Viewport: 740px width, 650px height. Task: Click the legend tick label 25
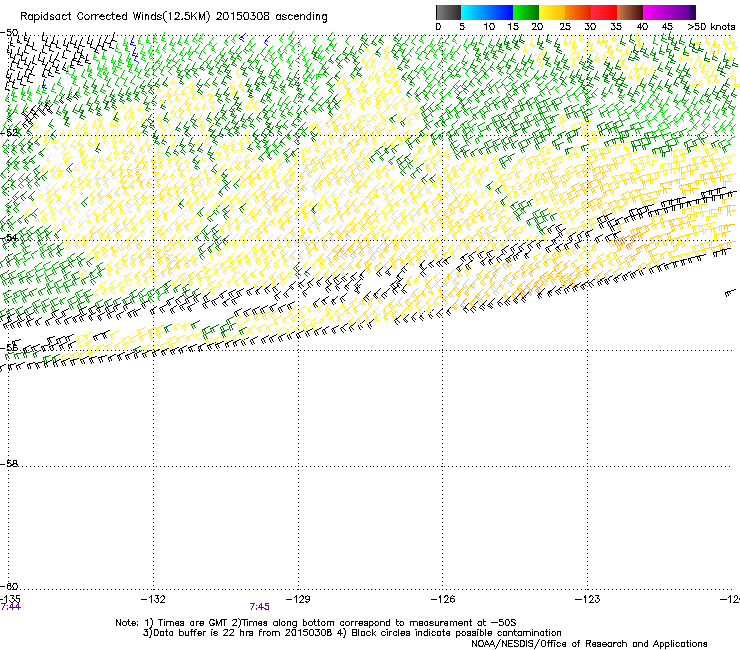[565, 27]
